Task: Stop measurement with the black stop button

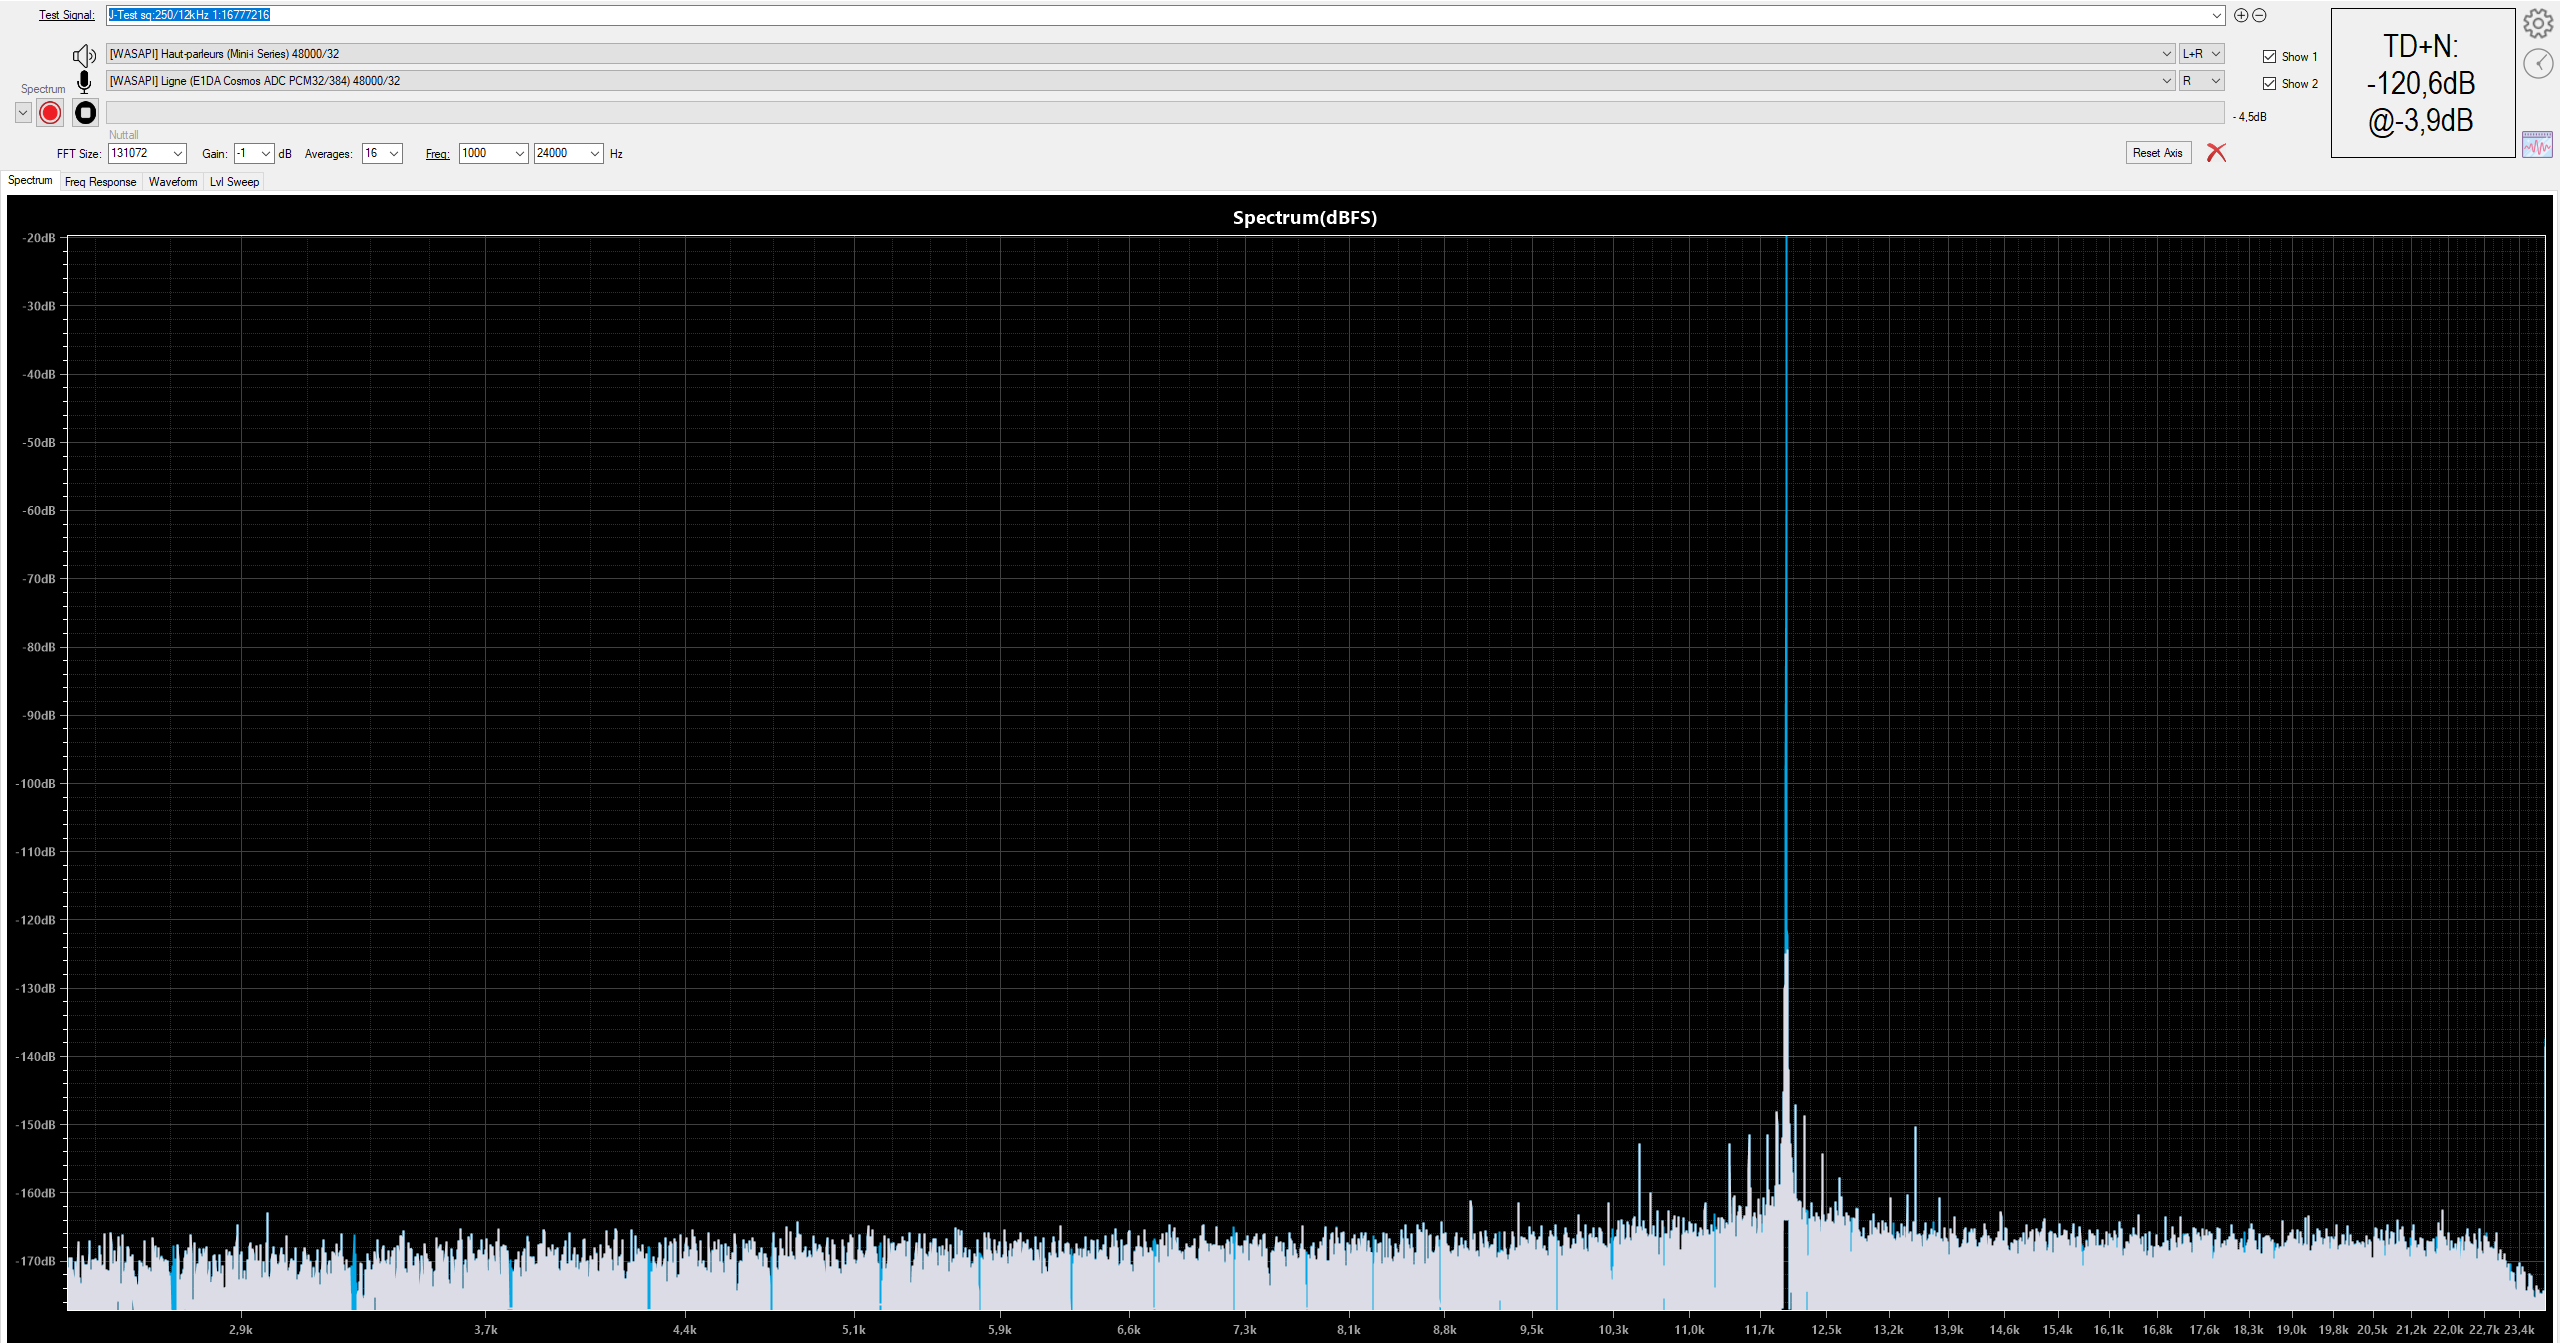Action: pyautogui.click(x=86, y=113)
